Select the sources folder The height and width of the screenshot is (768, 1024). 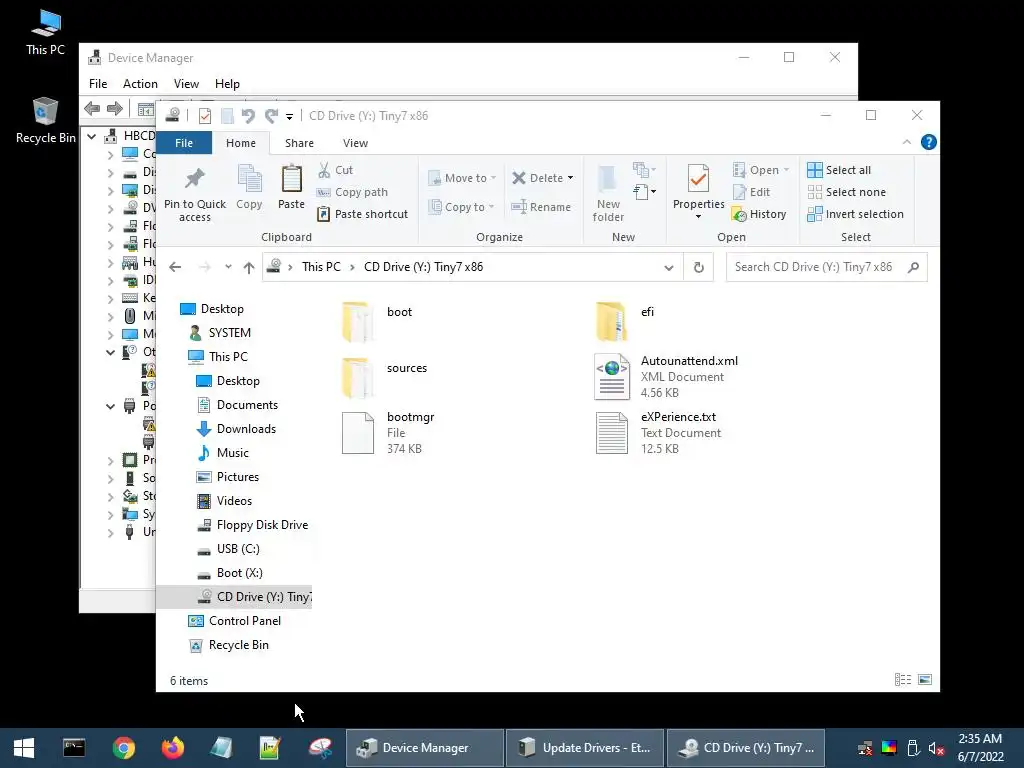pos(385,377)
